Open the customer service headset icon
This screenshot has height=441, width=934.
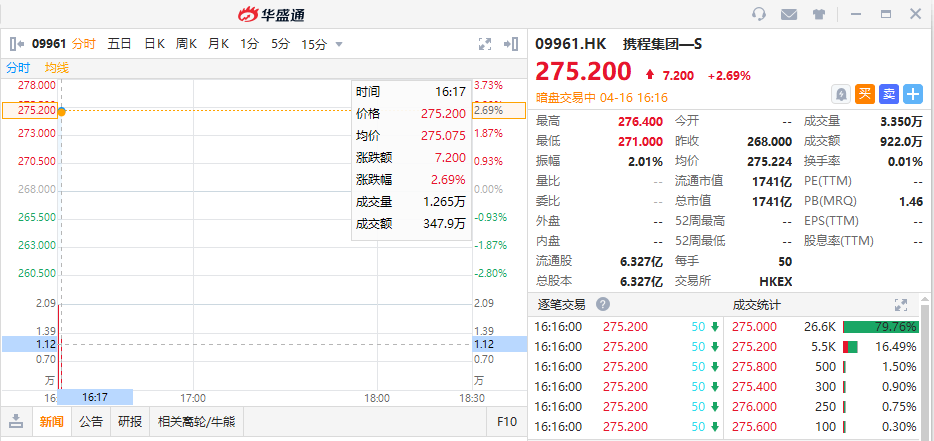pyautogui.click(x=759, y=14)
